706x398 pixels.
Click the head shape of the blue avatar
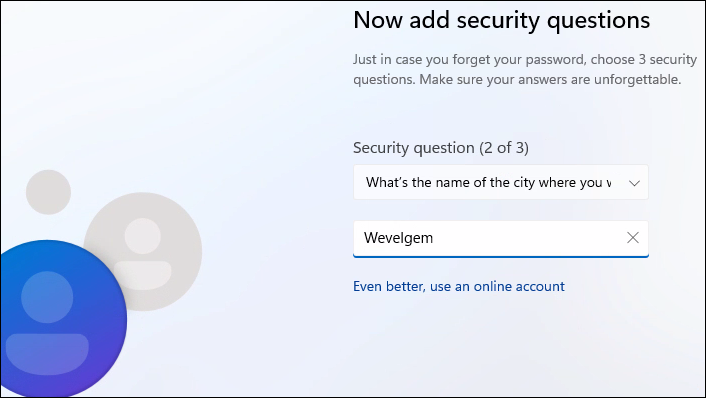[47, 297]
